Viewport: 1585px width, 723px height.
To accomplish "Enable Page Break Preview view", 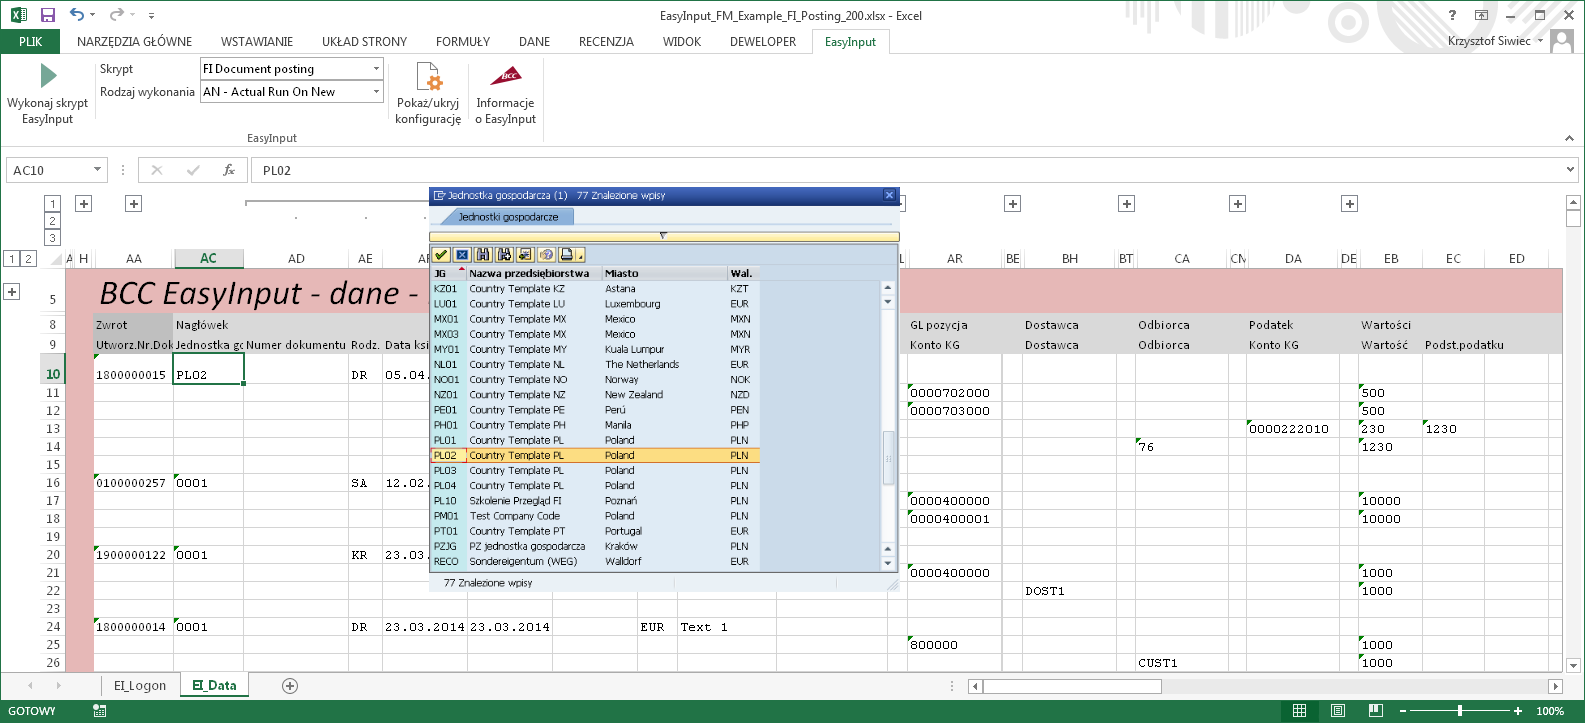I will (x=1375, y=711).
